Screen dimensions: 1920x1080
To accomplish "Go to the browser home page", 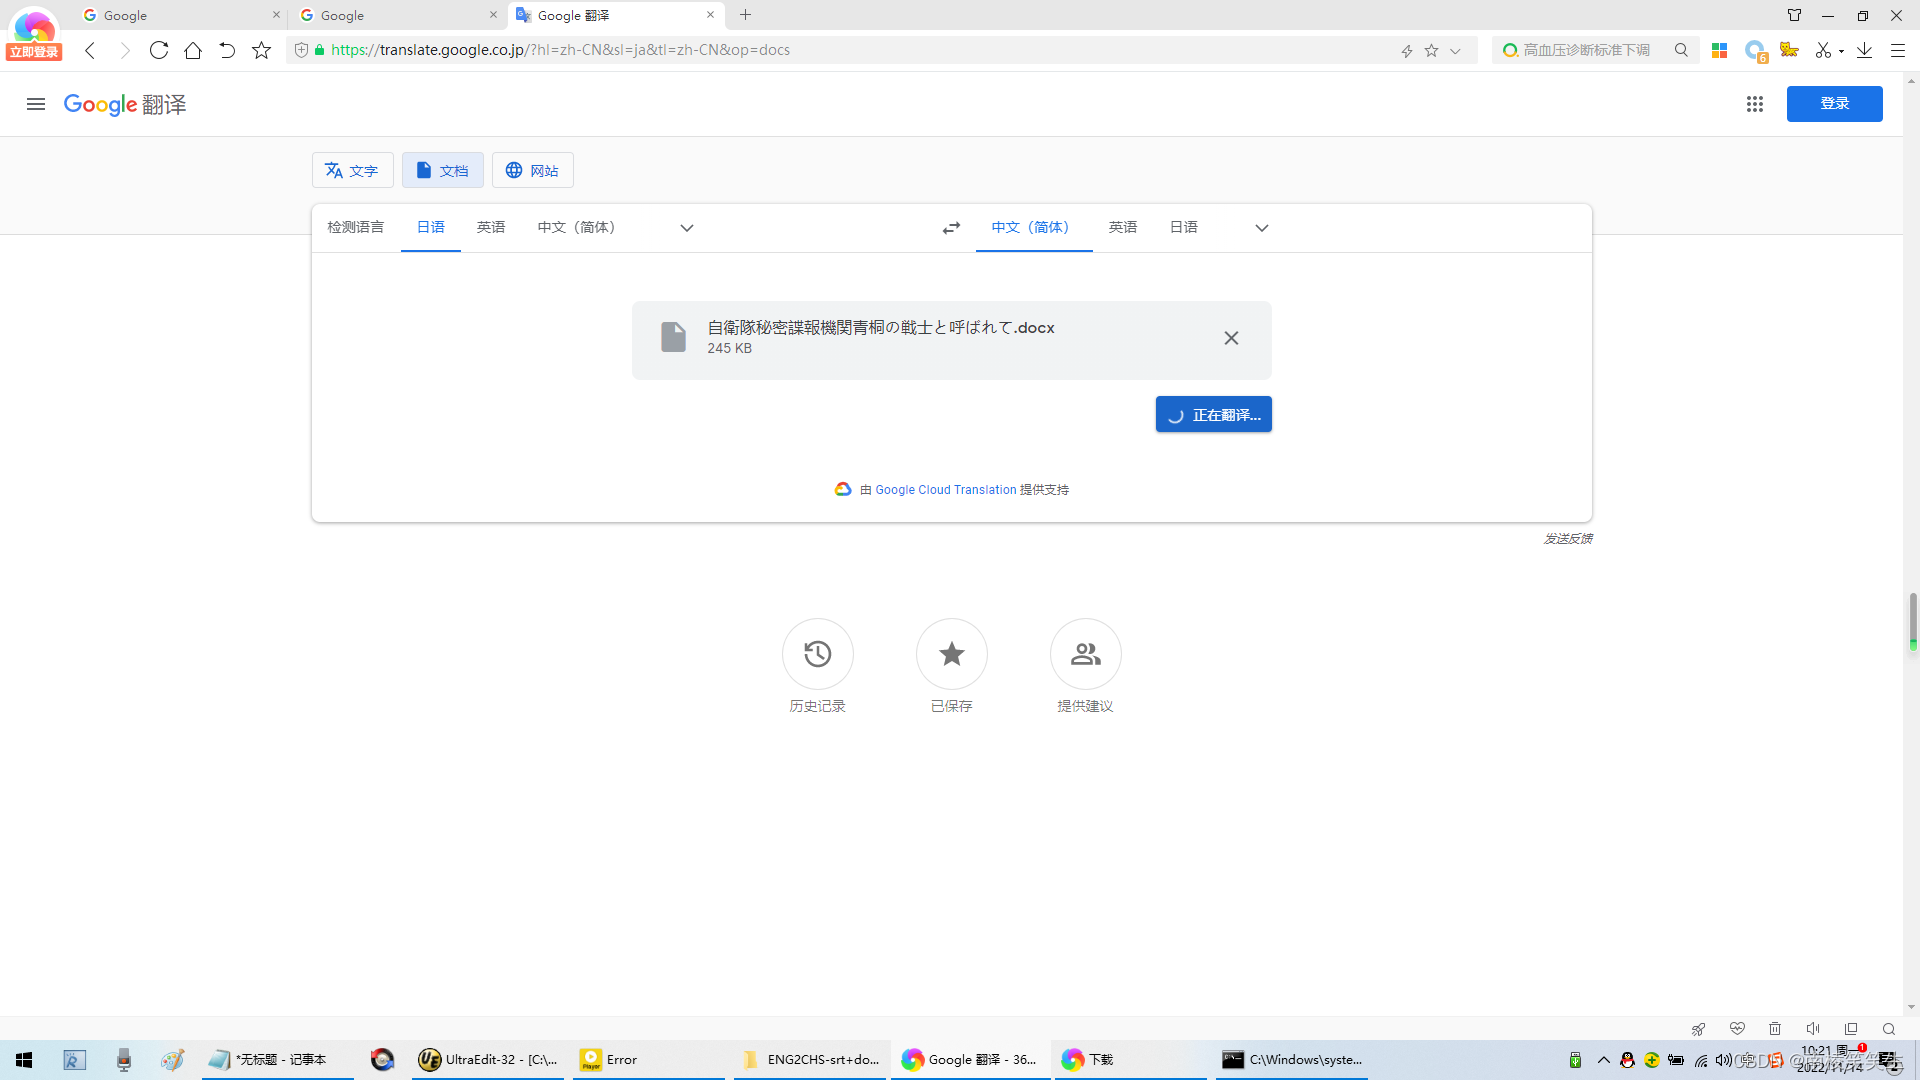I will (x=193, y=50).
